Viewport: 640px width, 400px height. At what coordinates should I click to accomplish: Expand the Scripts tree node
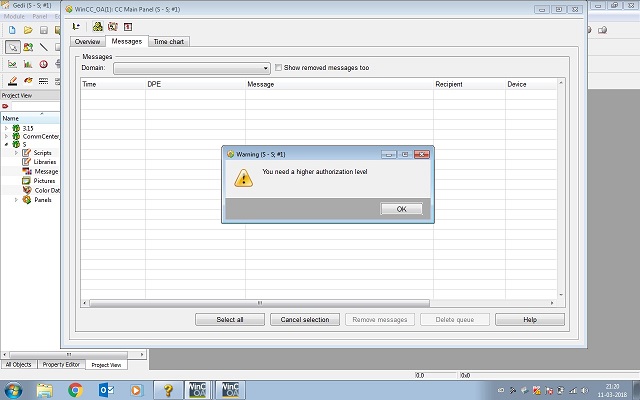pyautogui.click(x=16, y=152)
